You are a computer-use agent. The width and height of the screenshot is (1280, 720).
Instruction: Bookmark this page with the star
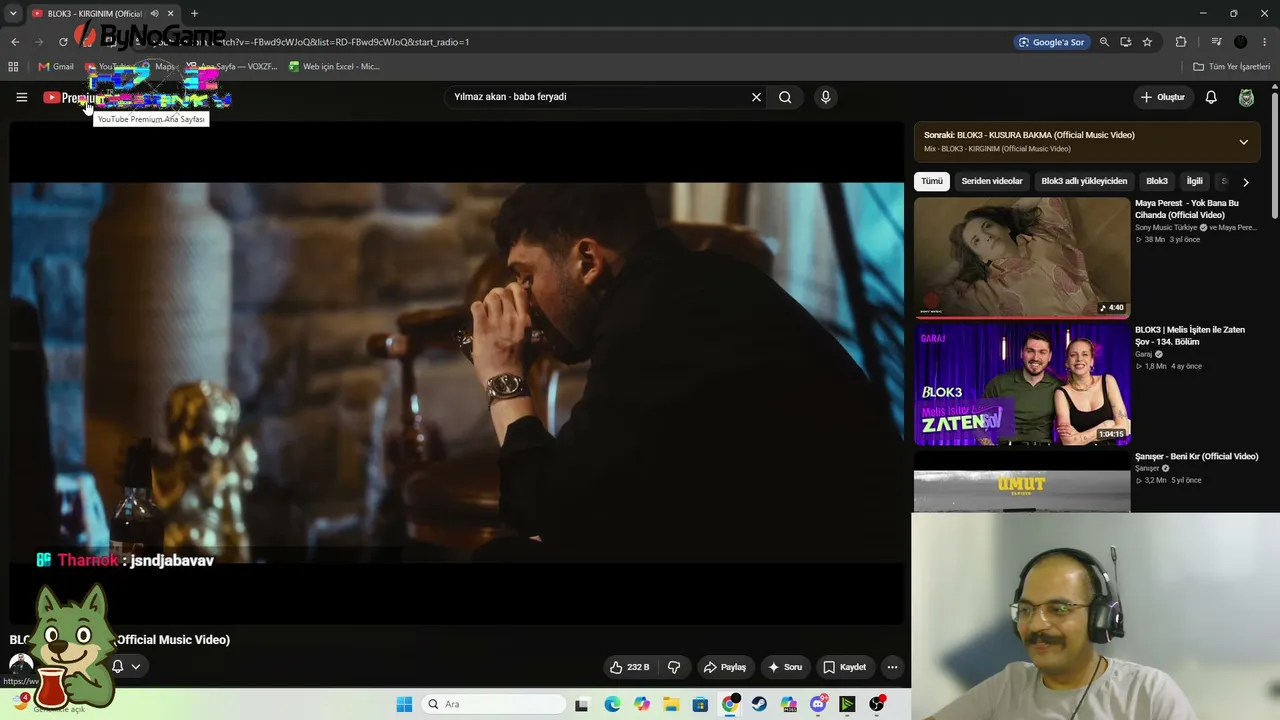point(1147,42)
